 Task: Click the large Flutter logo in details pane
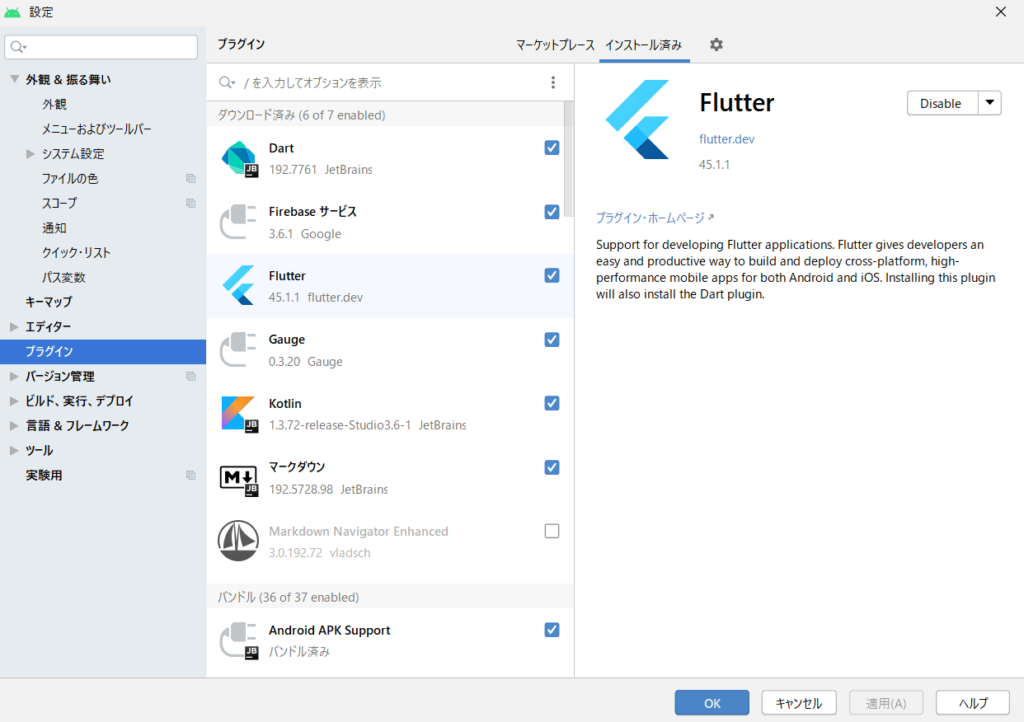point(637,119)
